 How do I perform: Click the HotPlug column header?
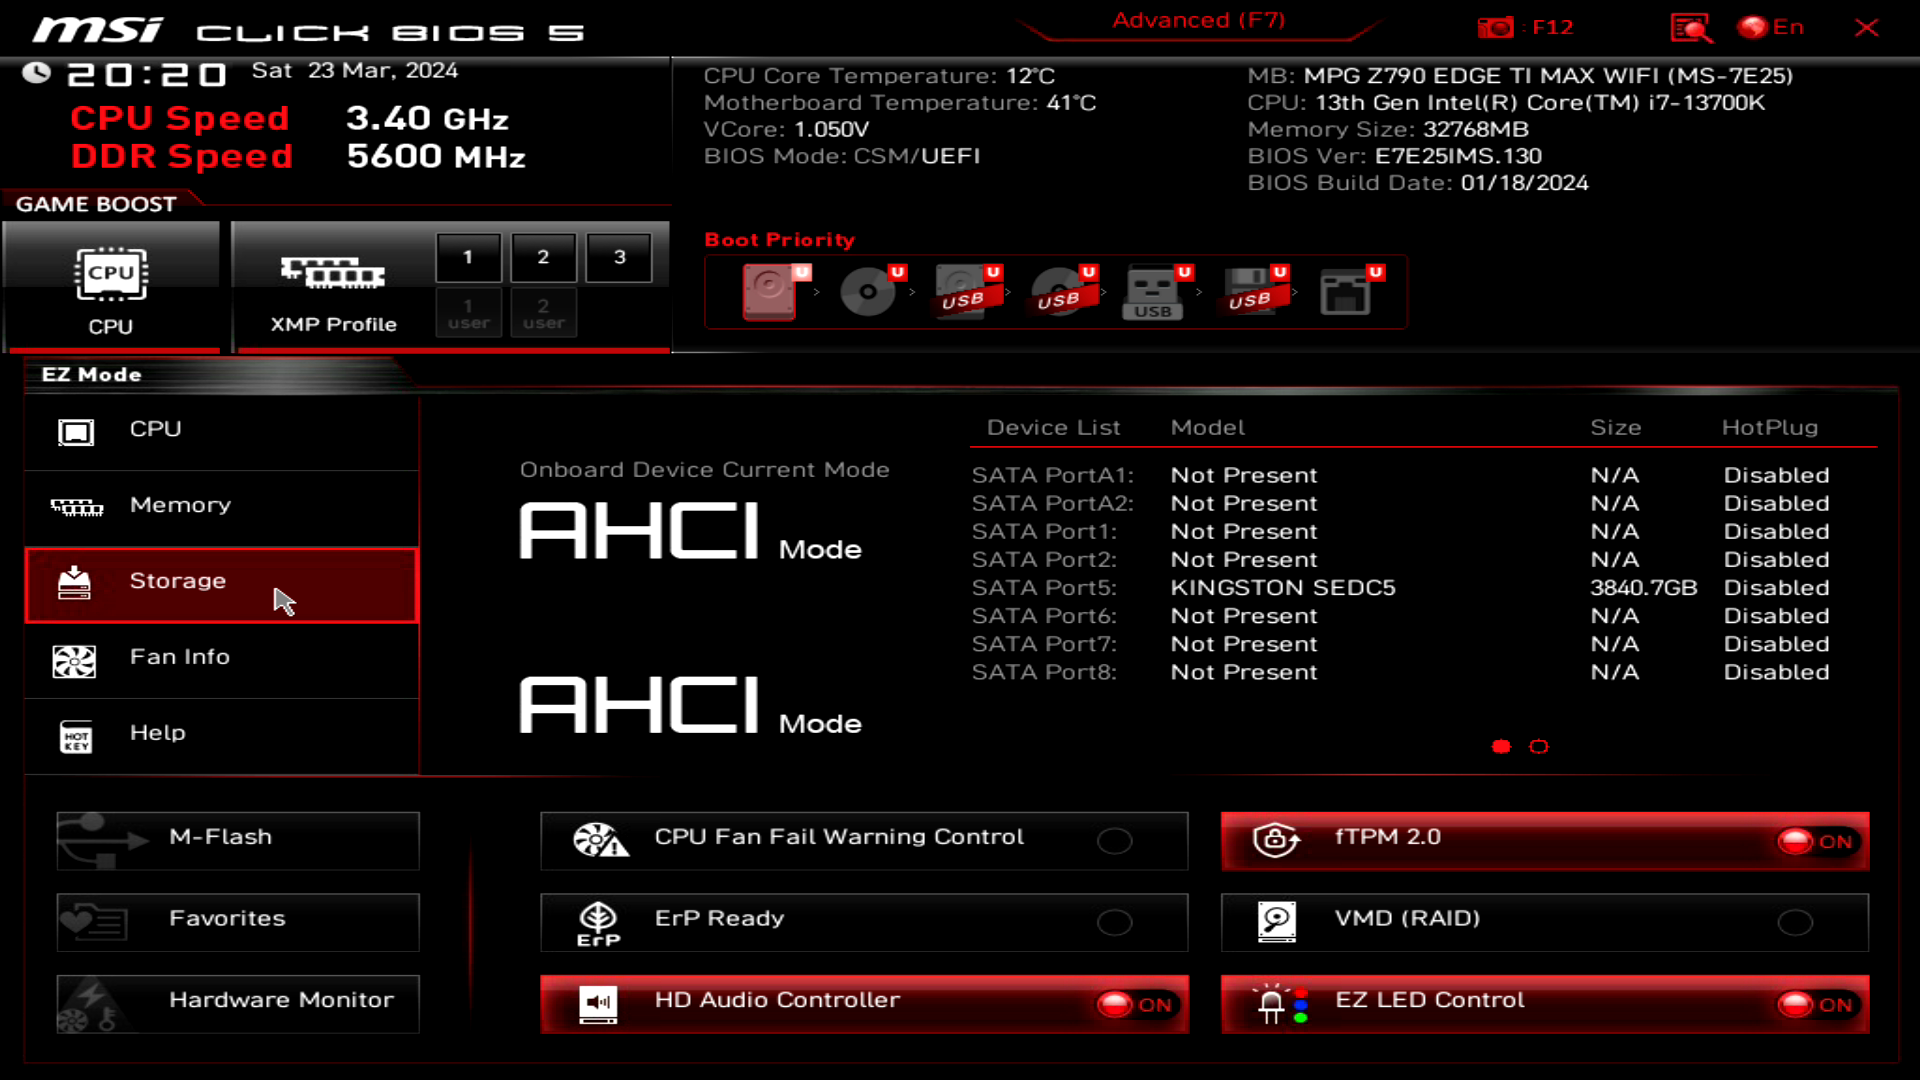point(1769,428)
